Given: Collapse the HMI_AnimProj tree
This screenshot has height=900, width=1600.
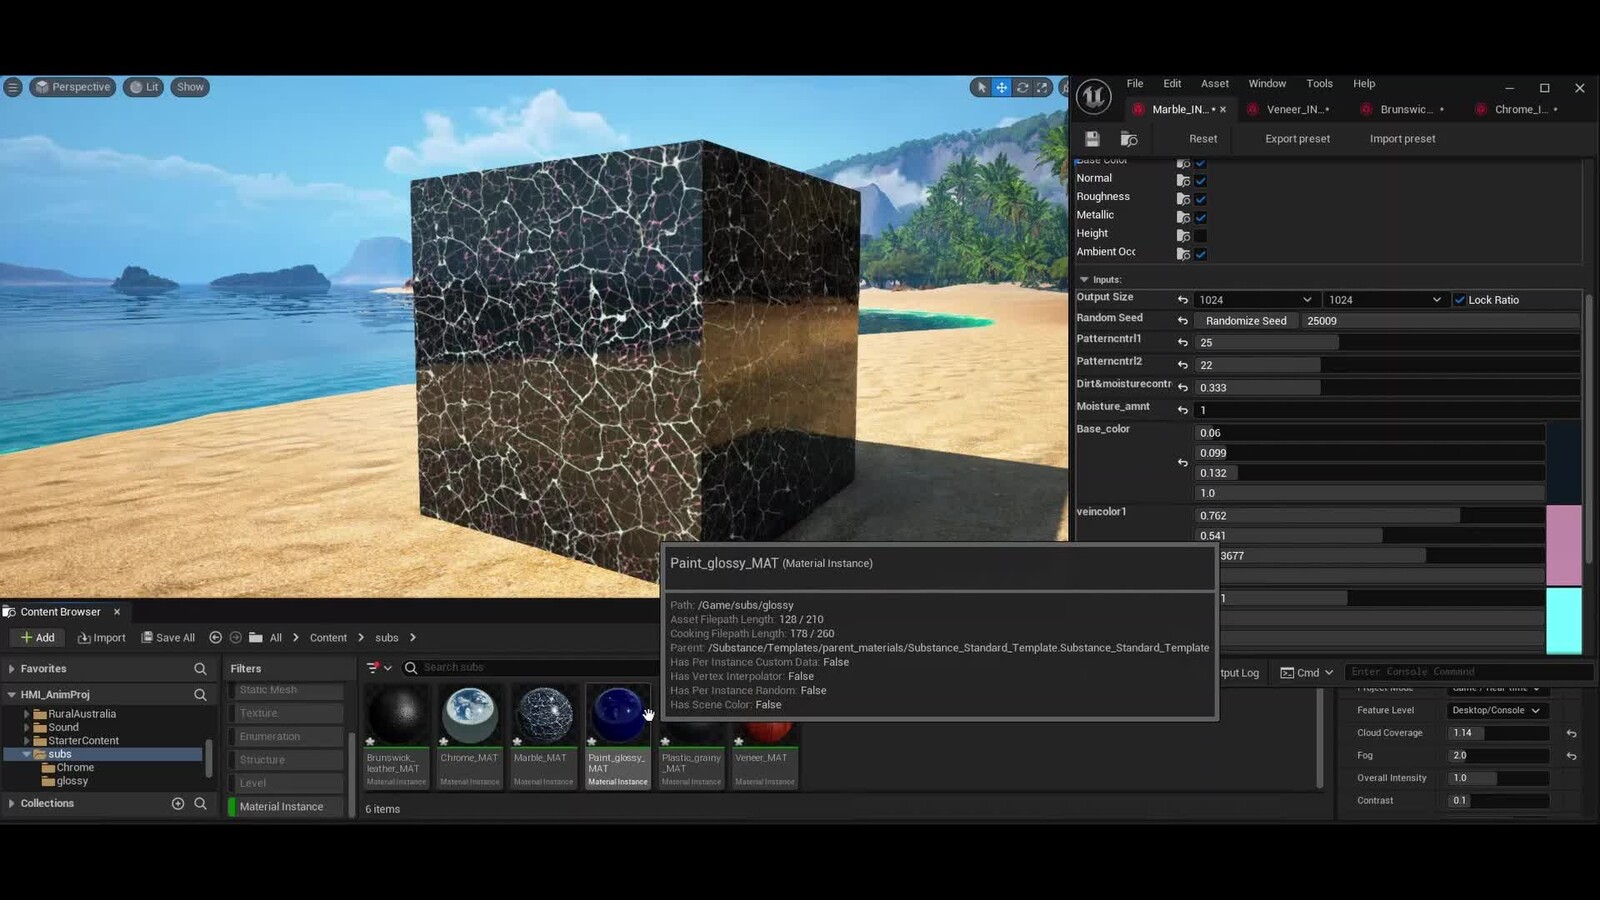Looking at the screenshot, I should click(x=11, y=695).
